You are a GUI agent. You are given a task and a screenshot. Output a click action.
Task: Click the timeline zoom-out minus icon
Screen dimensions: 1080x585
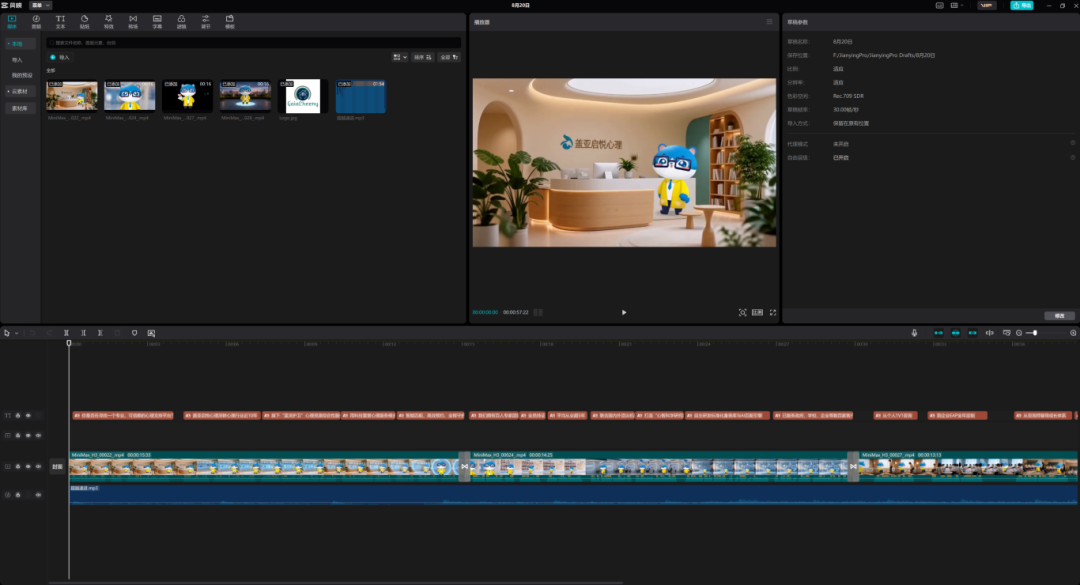point(1019,333)
